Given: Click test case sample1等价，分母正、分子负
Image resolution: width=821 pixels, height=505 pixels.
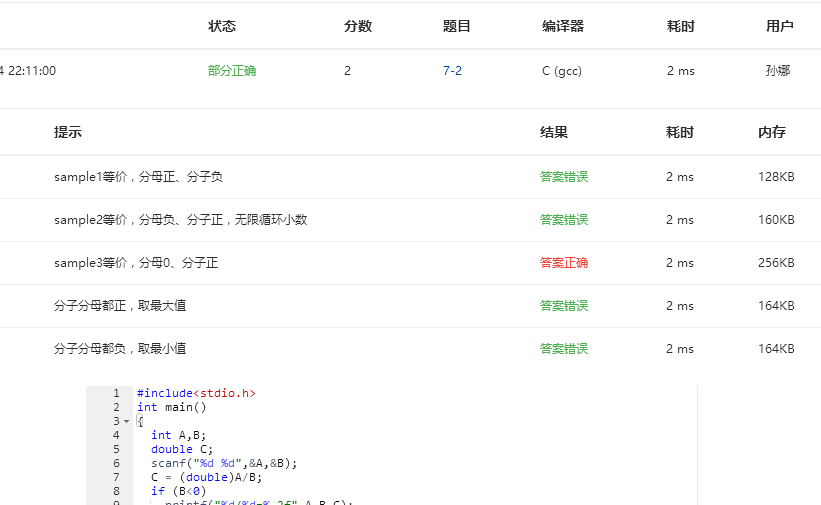Looking at the screenshot, I should pos(138,177).
